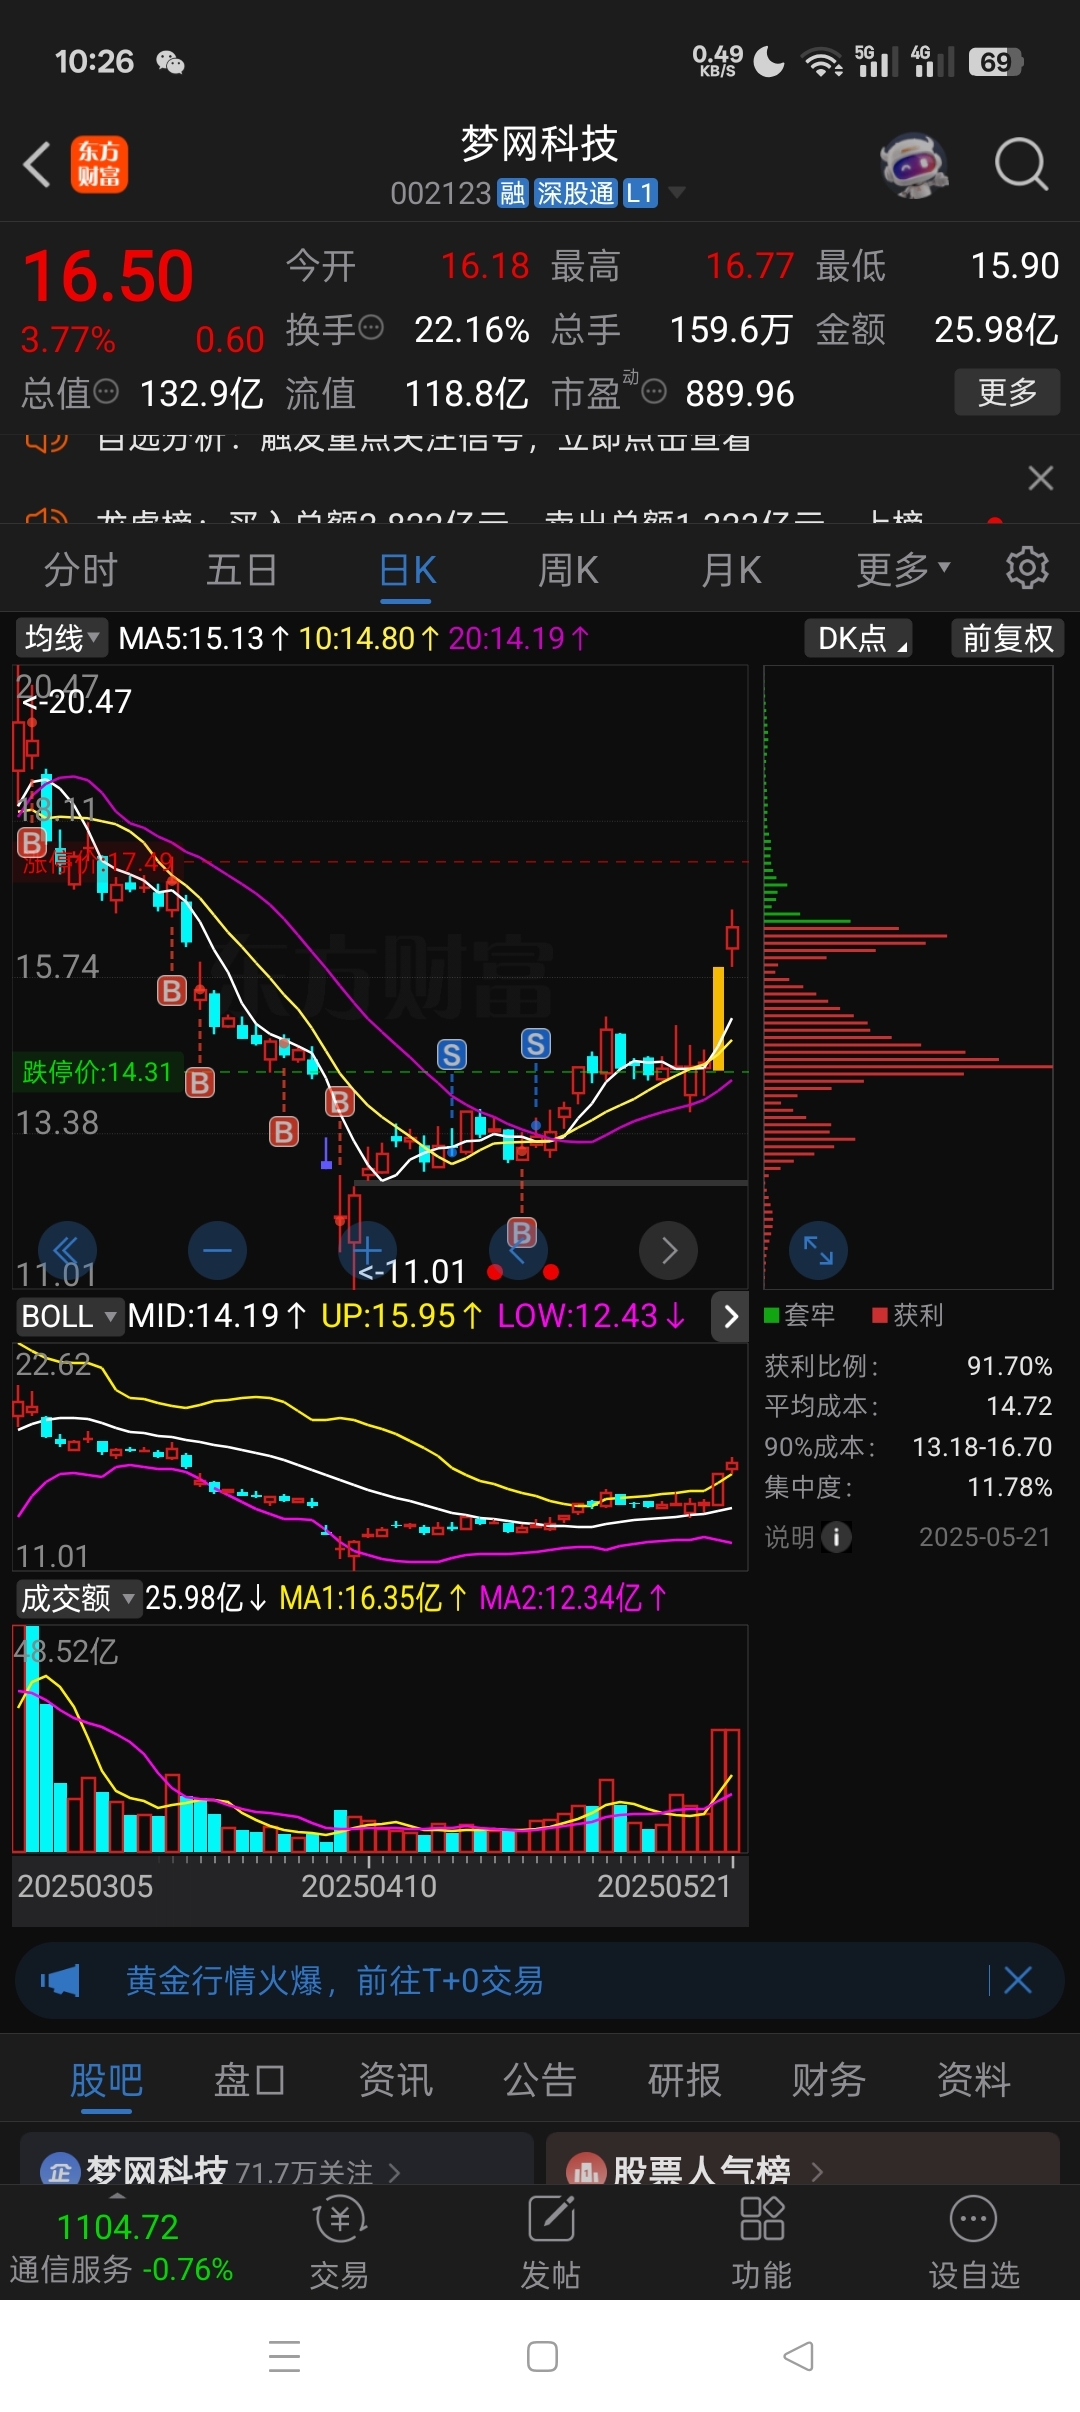
Task: Close the notification ticker banner
Action: tap(1041, 478)
